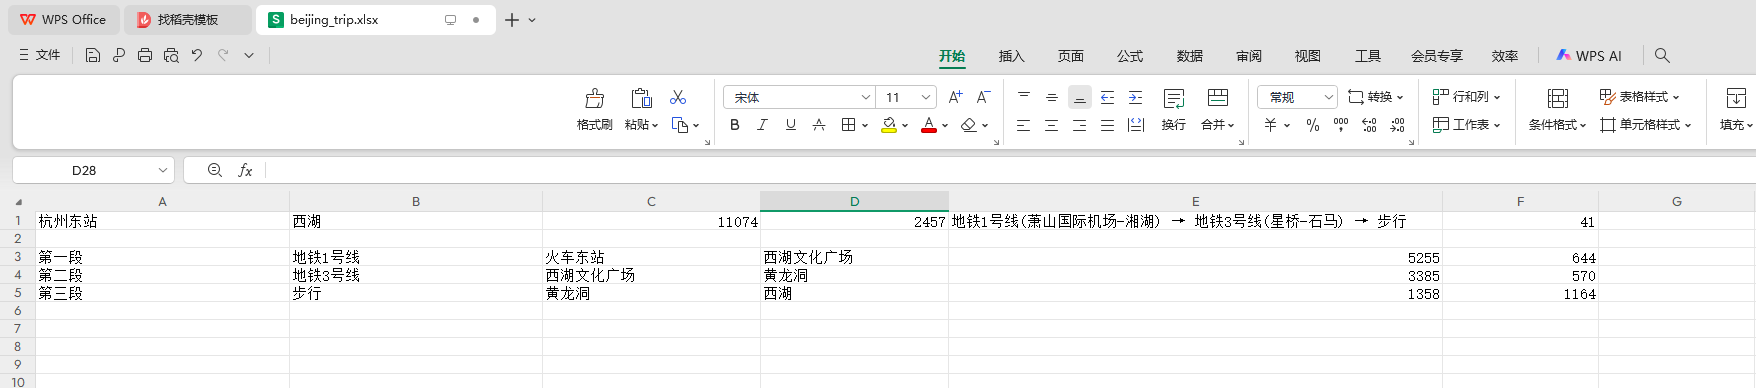Click the Merge cells (合并) icon
The width and height of the screenshot is (1756, 388).
coord(1218,98)
